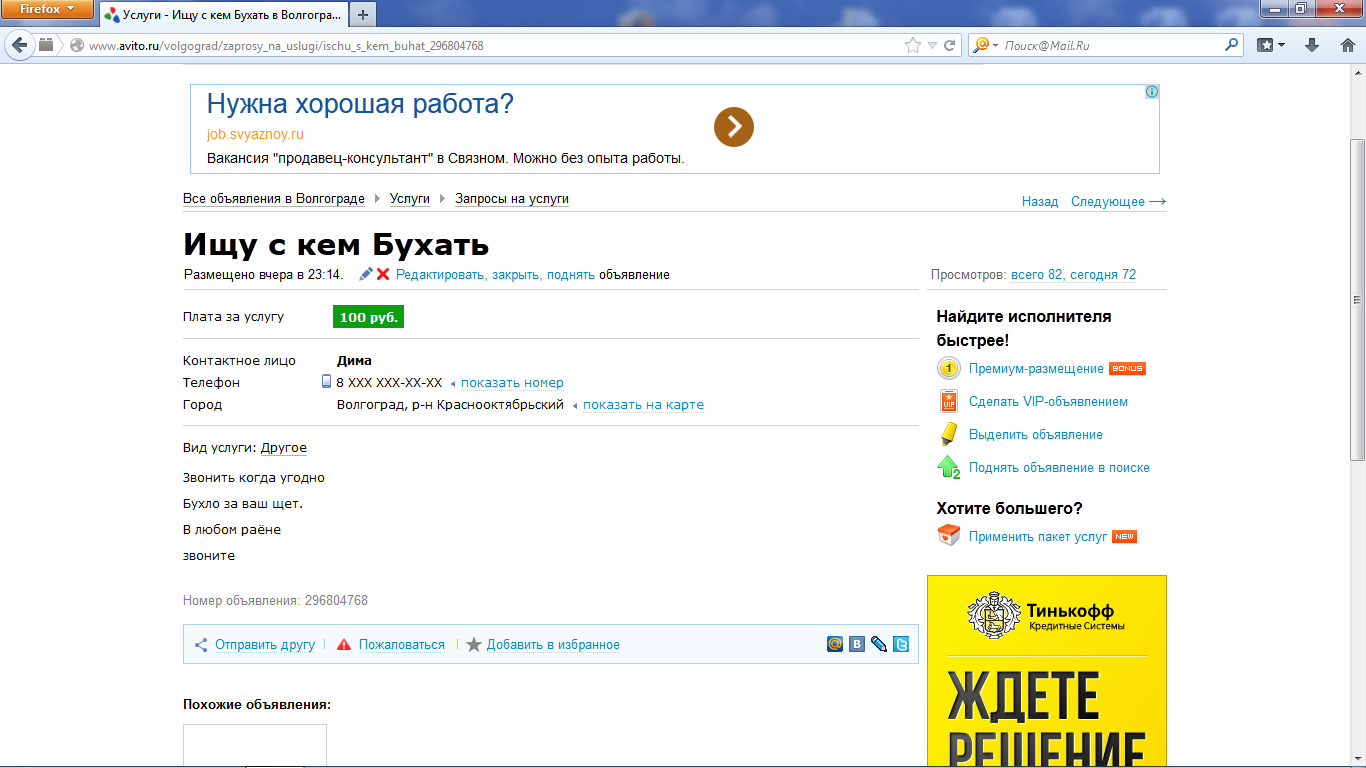Click Применить пакет услуг link
The height and width of the screenshot is (768, 1366).
coord(1038,537)
